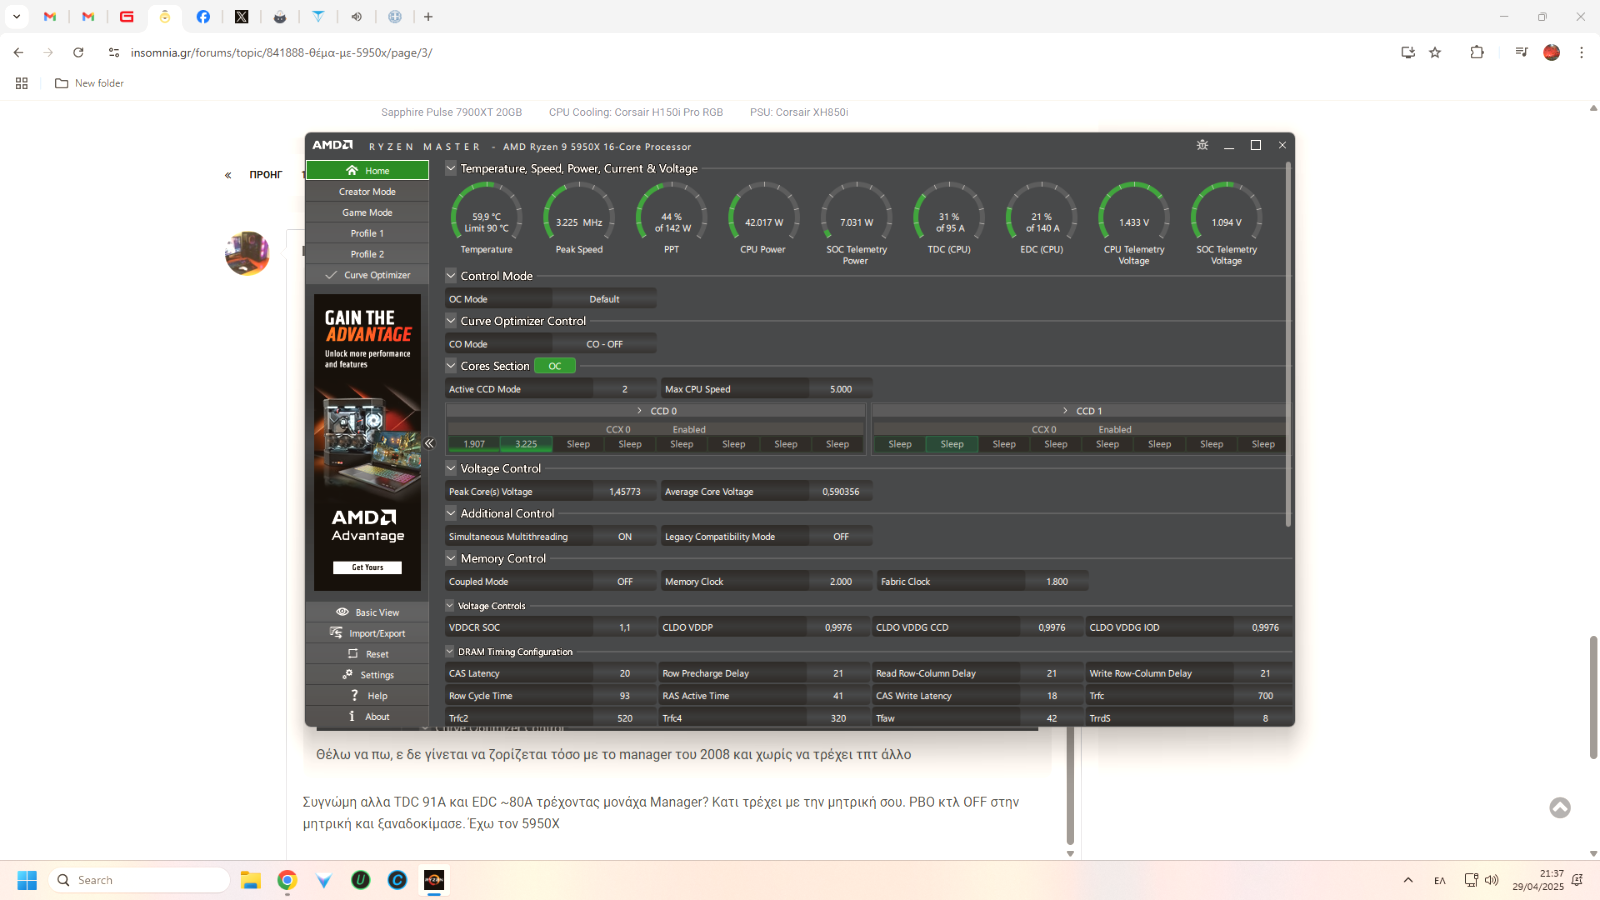Open the browser extensions puzzle icon
This screenshot has height=900, width=1600.
click(1477, 52)
